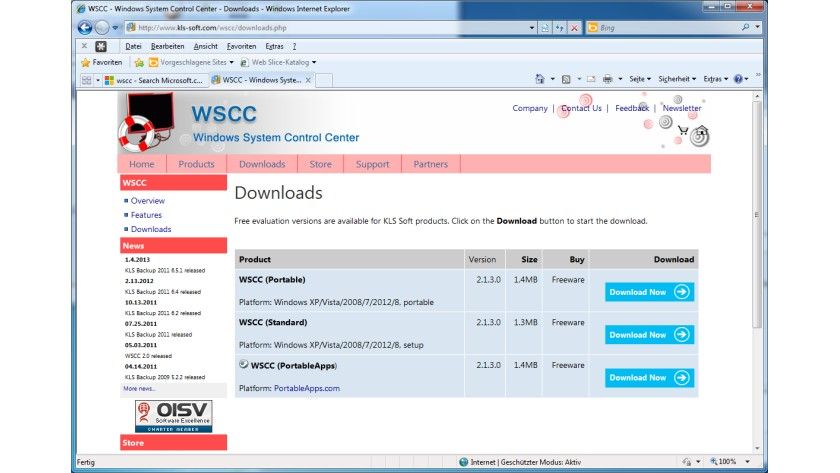Open the Downloads sidebar link
The image size is (840, 473).
coord(151,229)
